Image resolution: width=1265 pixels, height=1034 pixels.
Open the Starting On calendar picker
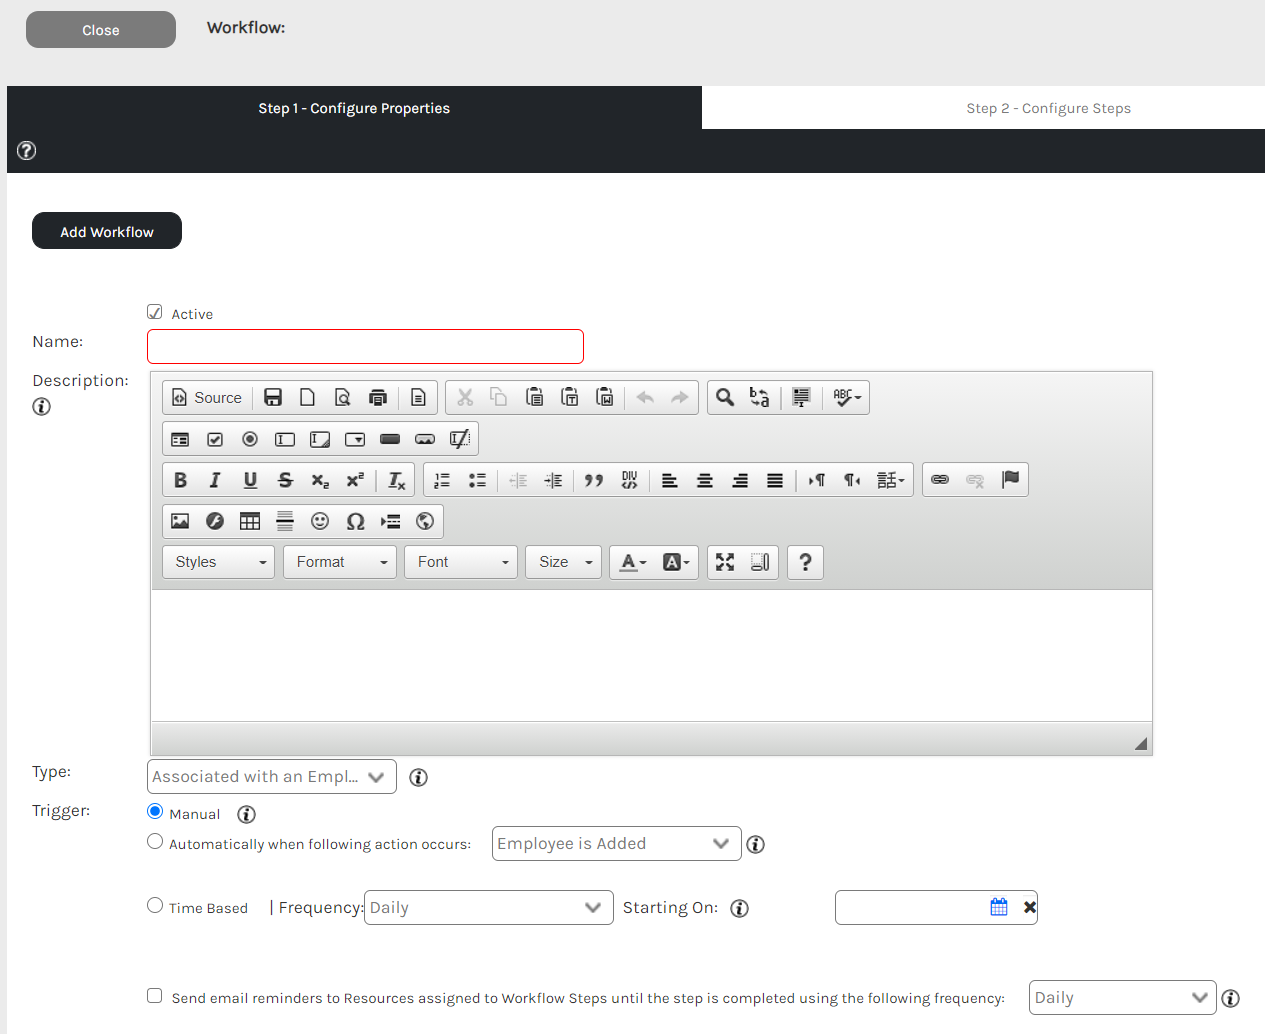tap(999, 907)
